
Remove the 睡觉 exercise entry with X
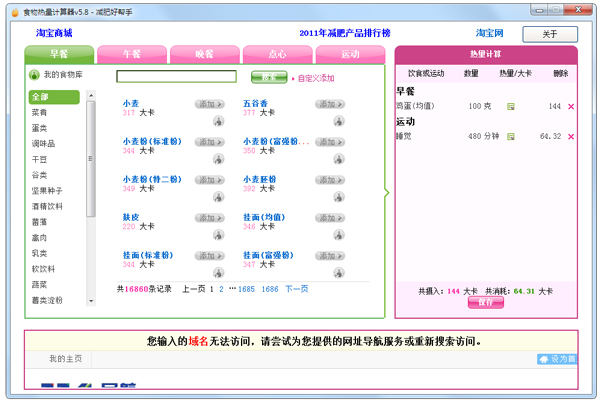click(x=571, y=136)
